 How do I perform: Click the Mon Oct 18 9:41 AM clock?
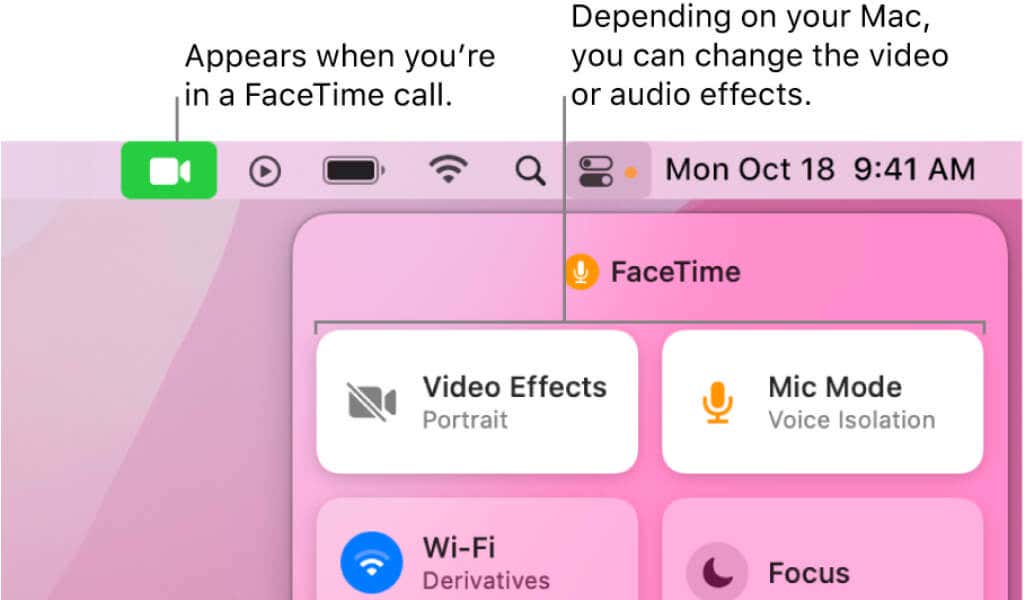point(820,170)
